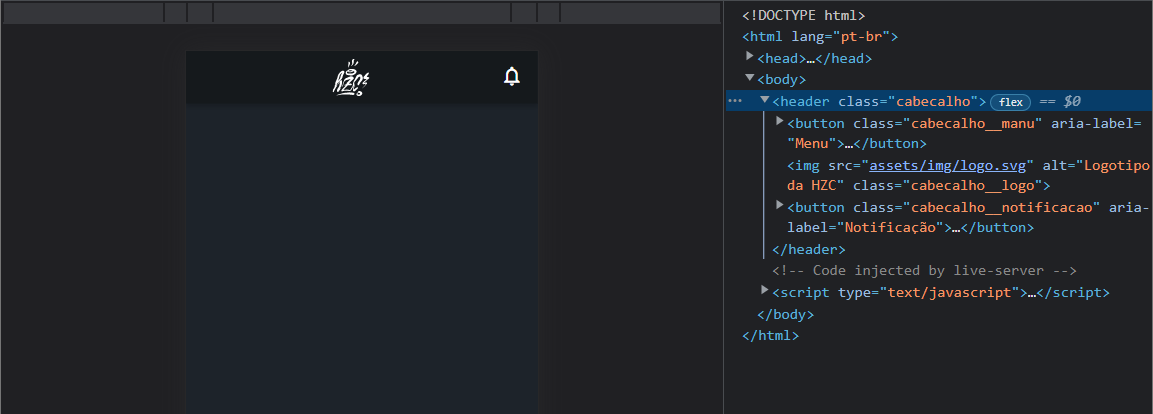Expand the script text/javascript node
Viewport: 1153px width, 414px height.
[765, 291]
